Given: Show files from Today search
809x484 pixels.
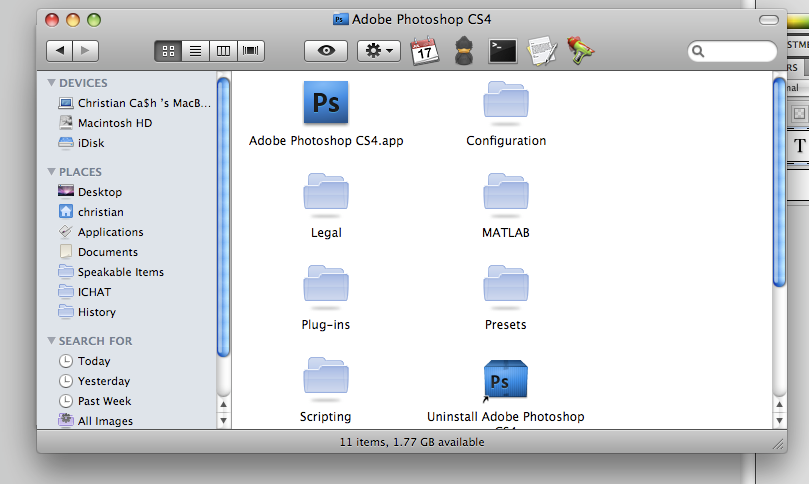Looking at the screenshot, I should [84, 361].
